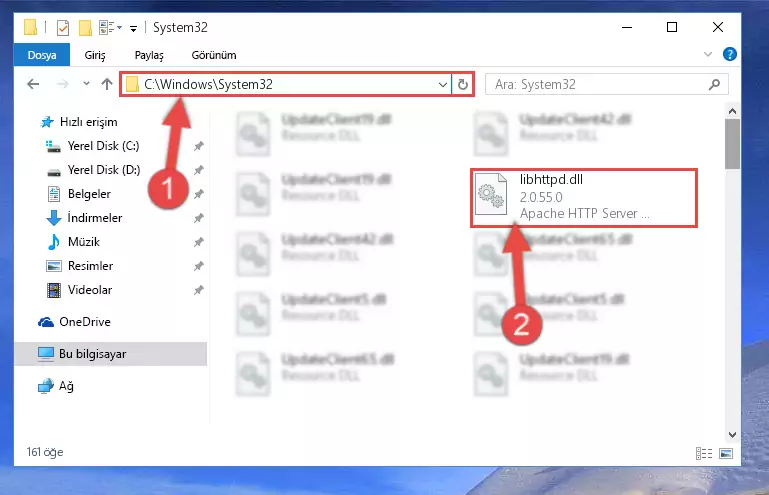
Task: Click the 161 öğe item count
Action: point(45,452)
